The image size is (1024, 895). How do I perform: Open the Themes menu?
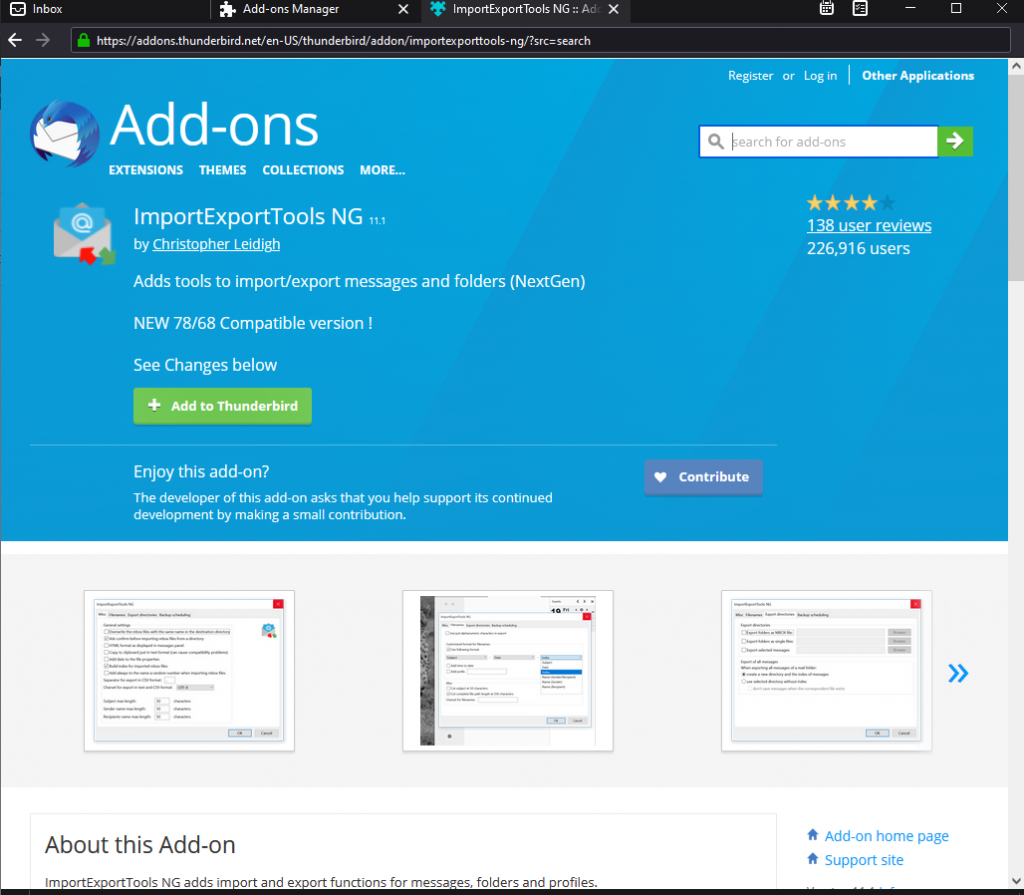(x=223, y=170)
